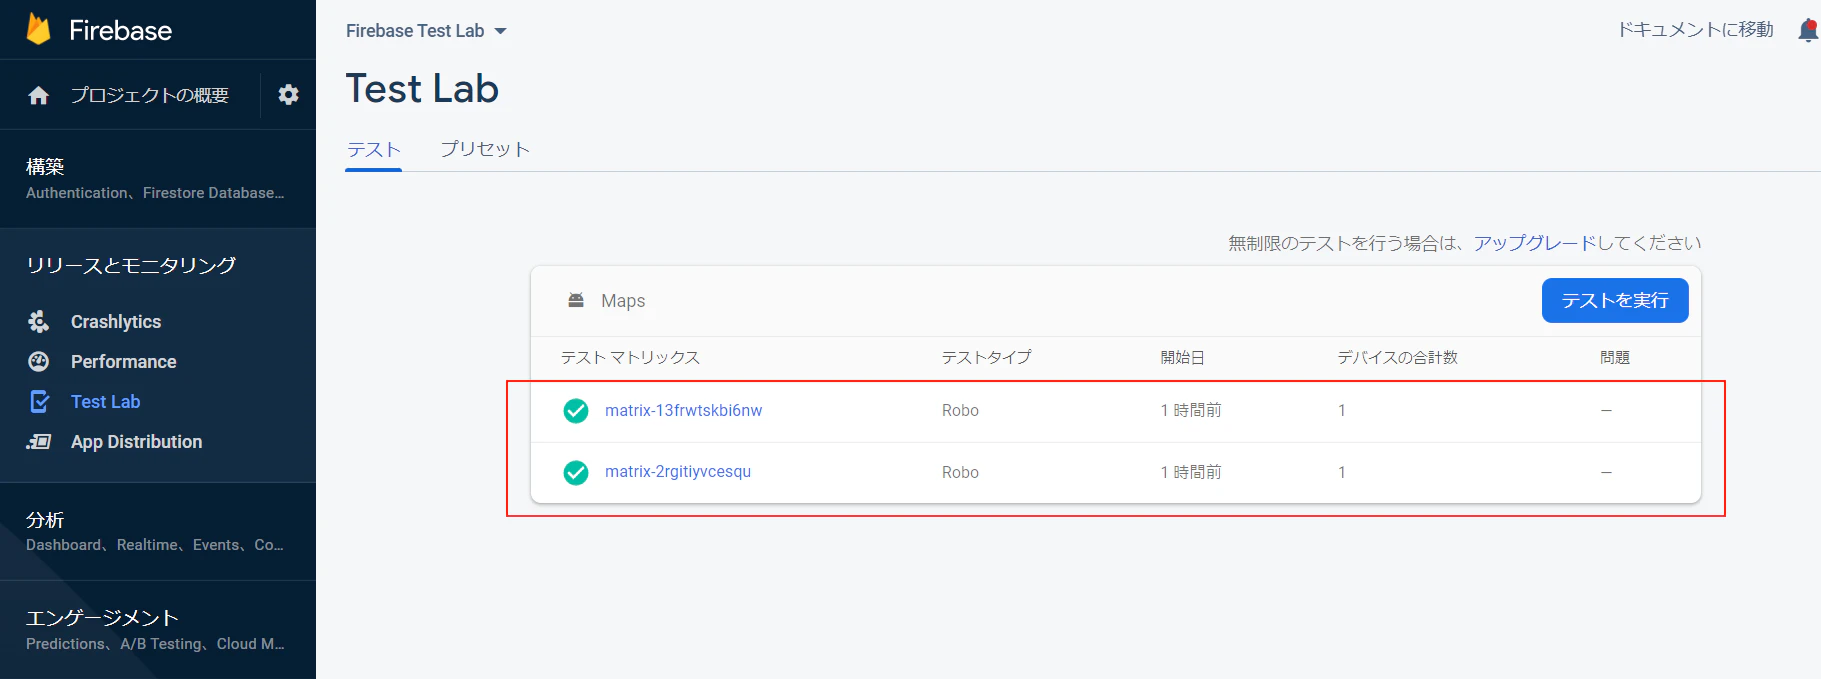Image resolution: width=1821 pixels, height=679 pixels.
Task: Click the 問題 column header
Action: click(x=1615, y=357)
